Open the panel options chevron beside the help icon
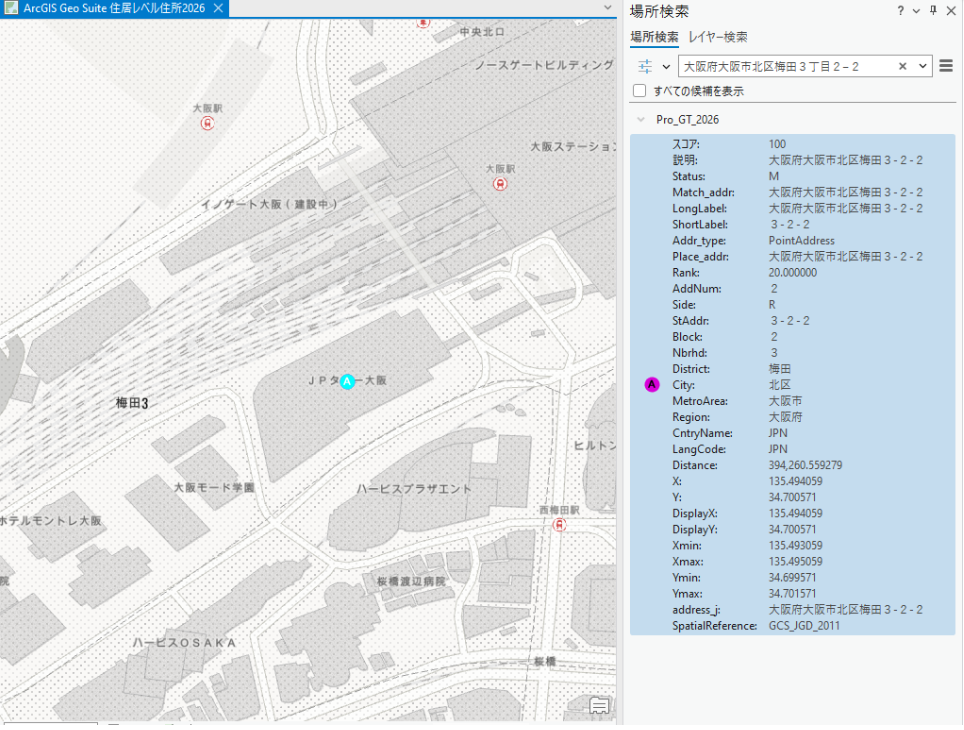The width and height of the screenshot is (964, 730). [918, 11]
